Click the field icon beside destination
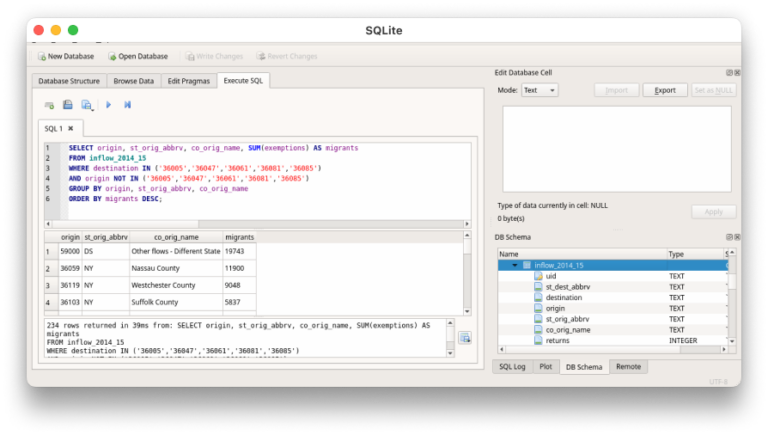The image size is (768, 435). tap(538, 298)
